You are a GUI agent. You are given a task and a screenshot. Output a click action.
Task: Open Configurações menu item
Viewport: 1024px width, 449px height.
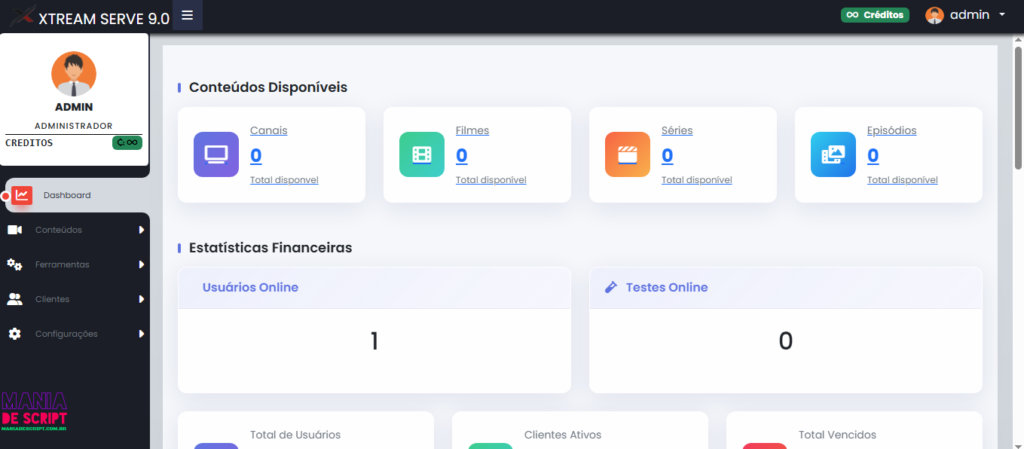[x=66, y=334]
